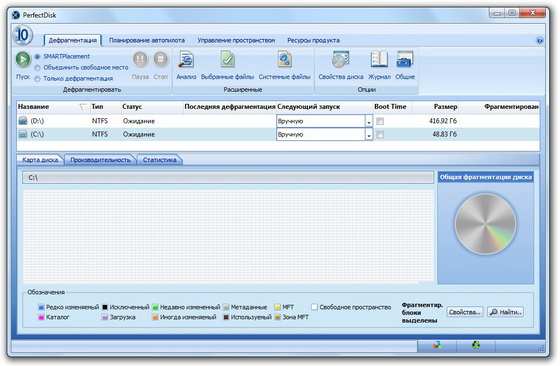Click the Пауза pause icon
Screen dimensions: 560x366
[140, 59]
